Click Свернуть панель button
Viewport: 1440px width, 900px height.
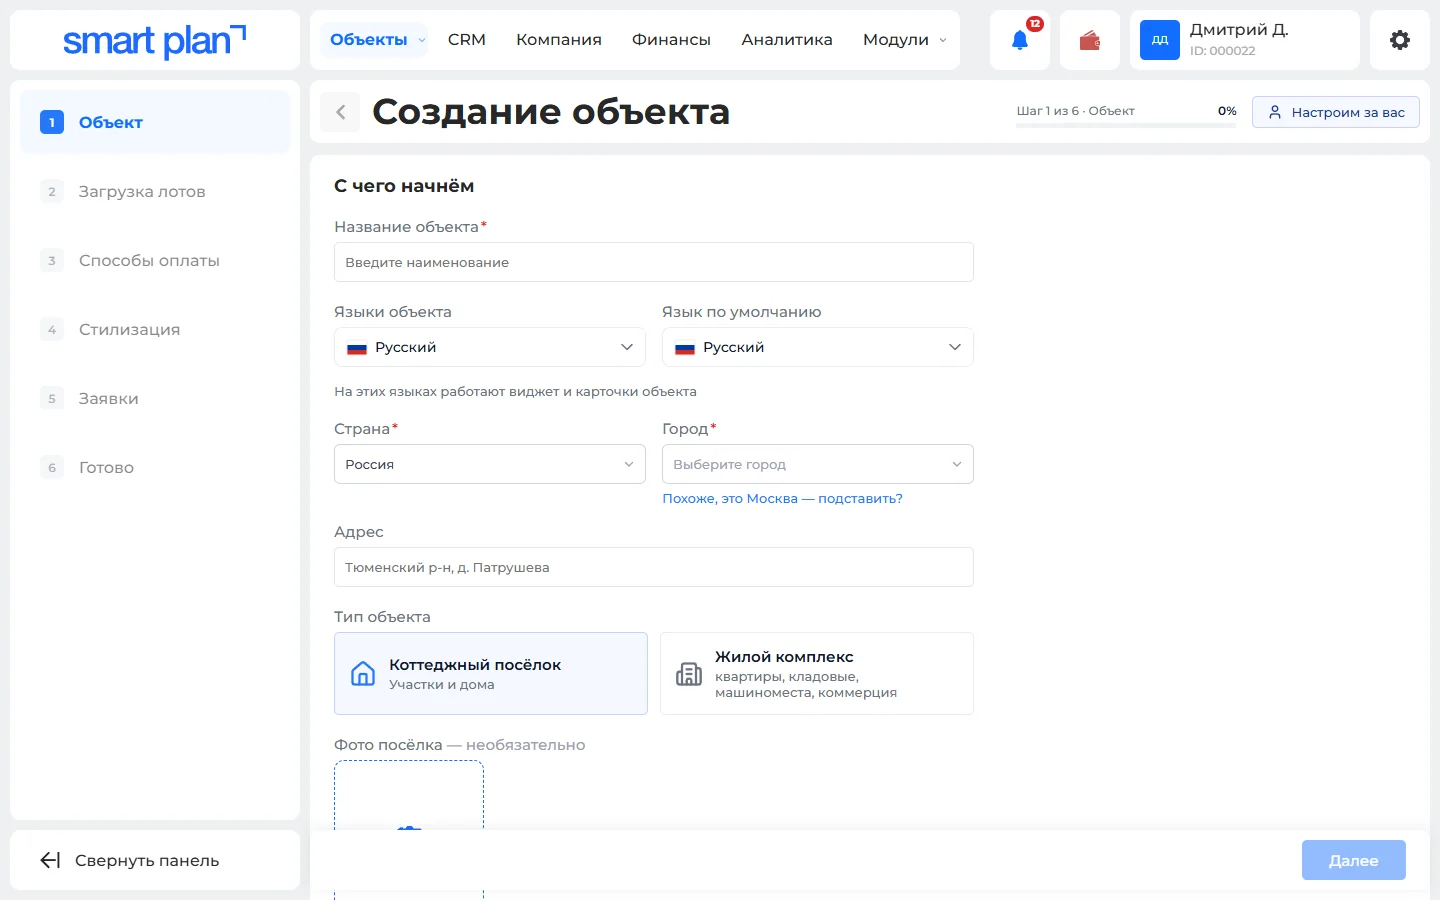[155, 860]
